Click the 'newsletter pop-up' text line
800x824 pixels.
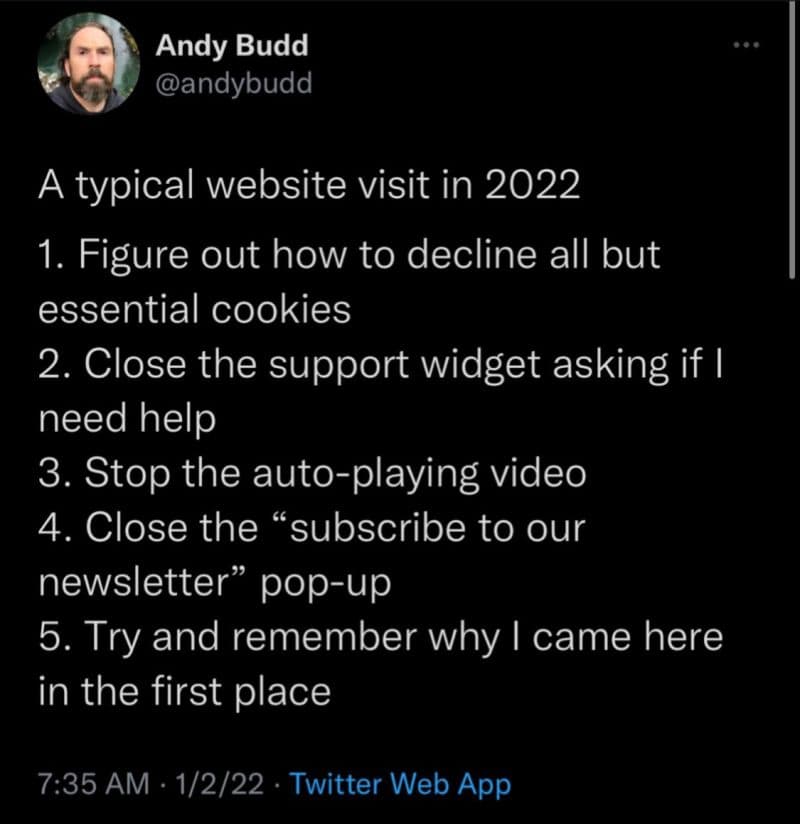[x=215, y=583]
